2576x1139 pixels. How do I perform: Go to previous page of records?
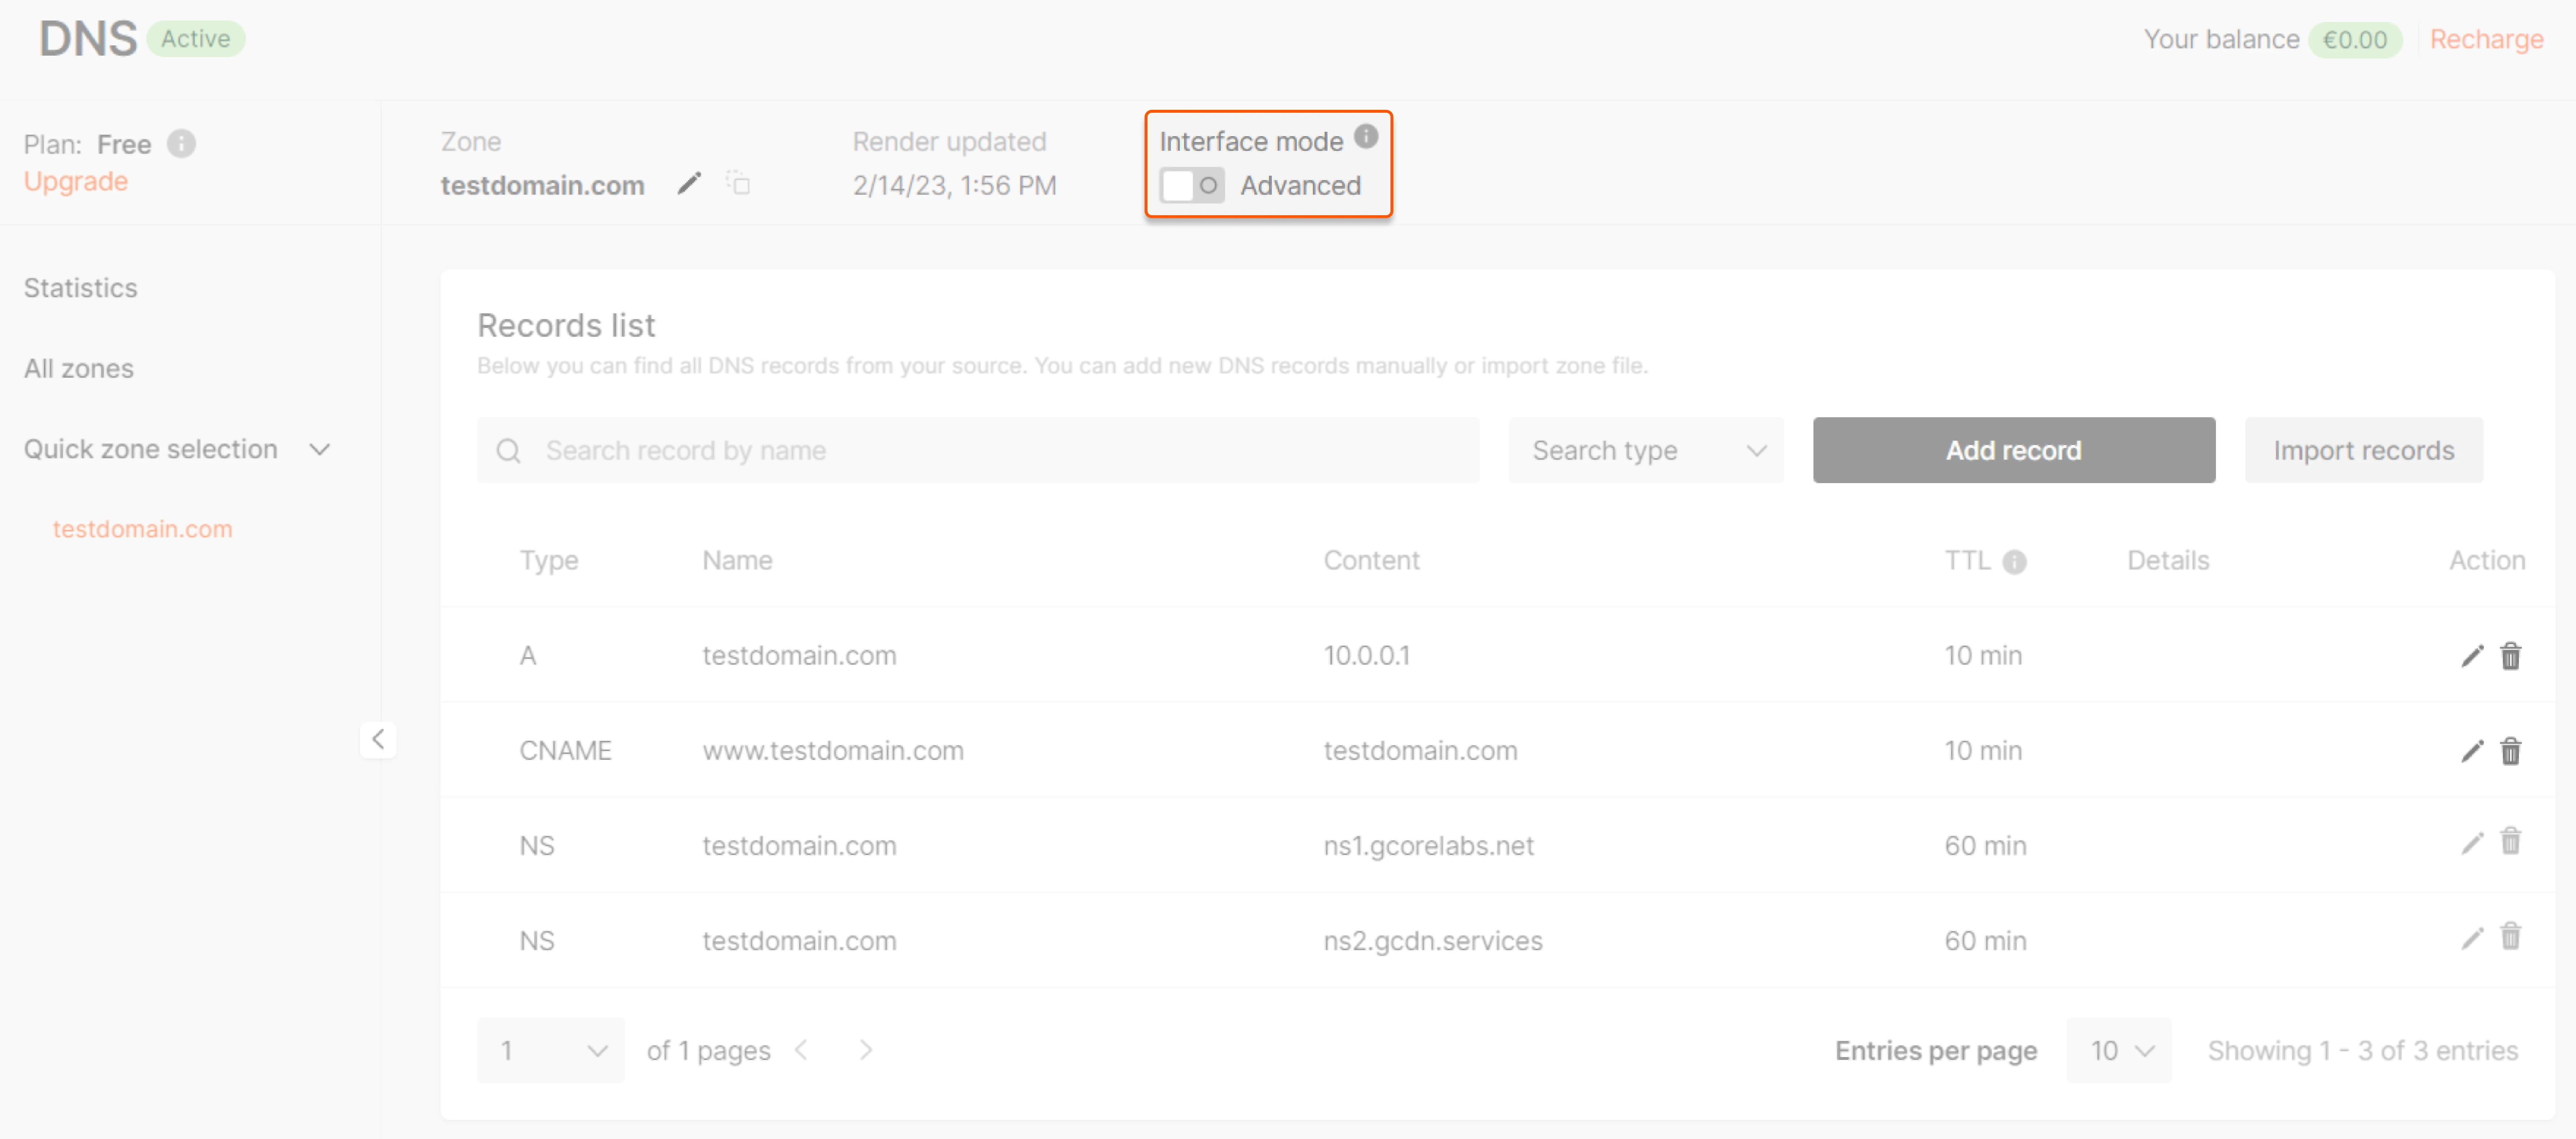(801, 1050)
